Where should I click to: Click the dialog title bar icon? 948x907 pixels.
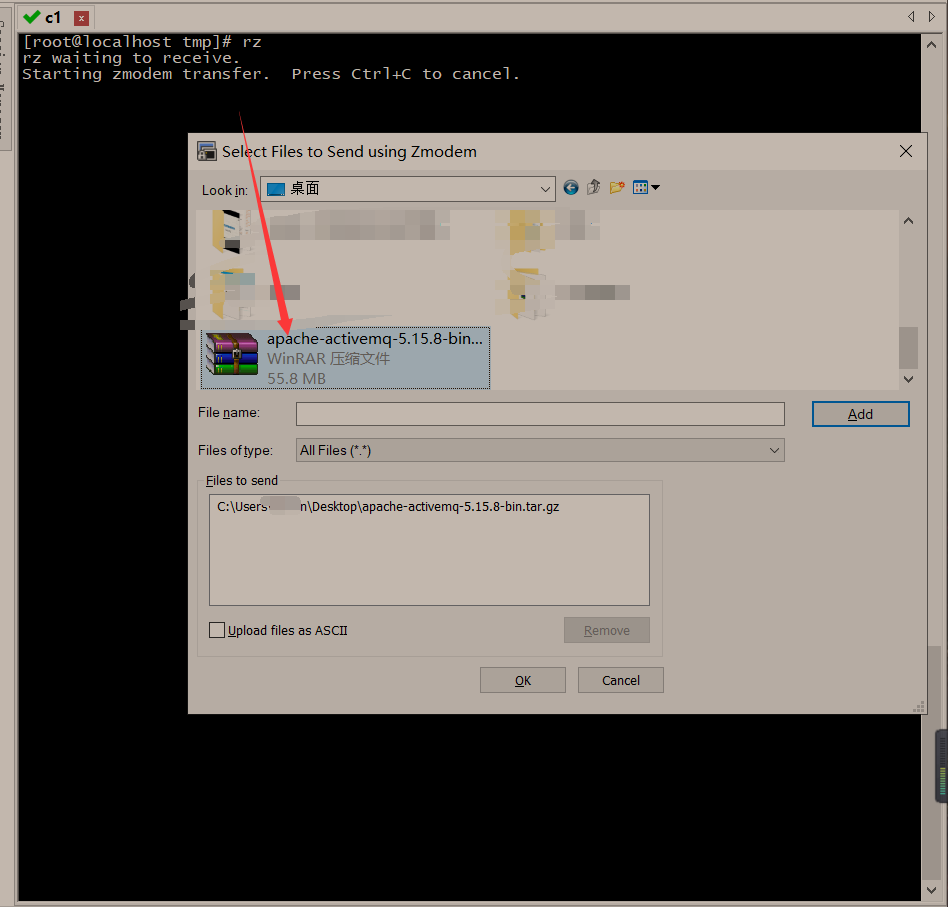click(x=207, y=151)
